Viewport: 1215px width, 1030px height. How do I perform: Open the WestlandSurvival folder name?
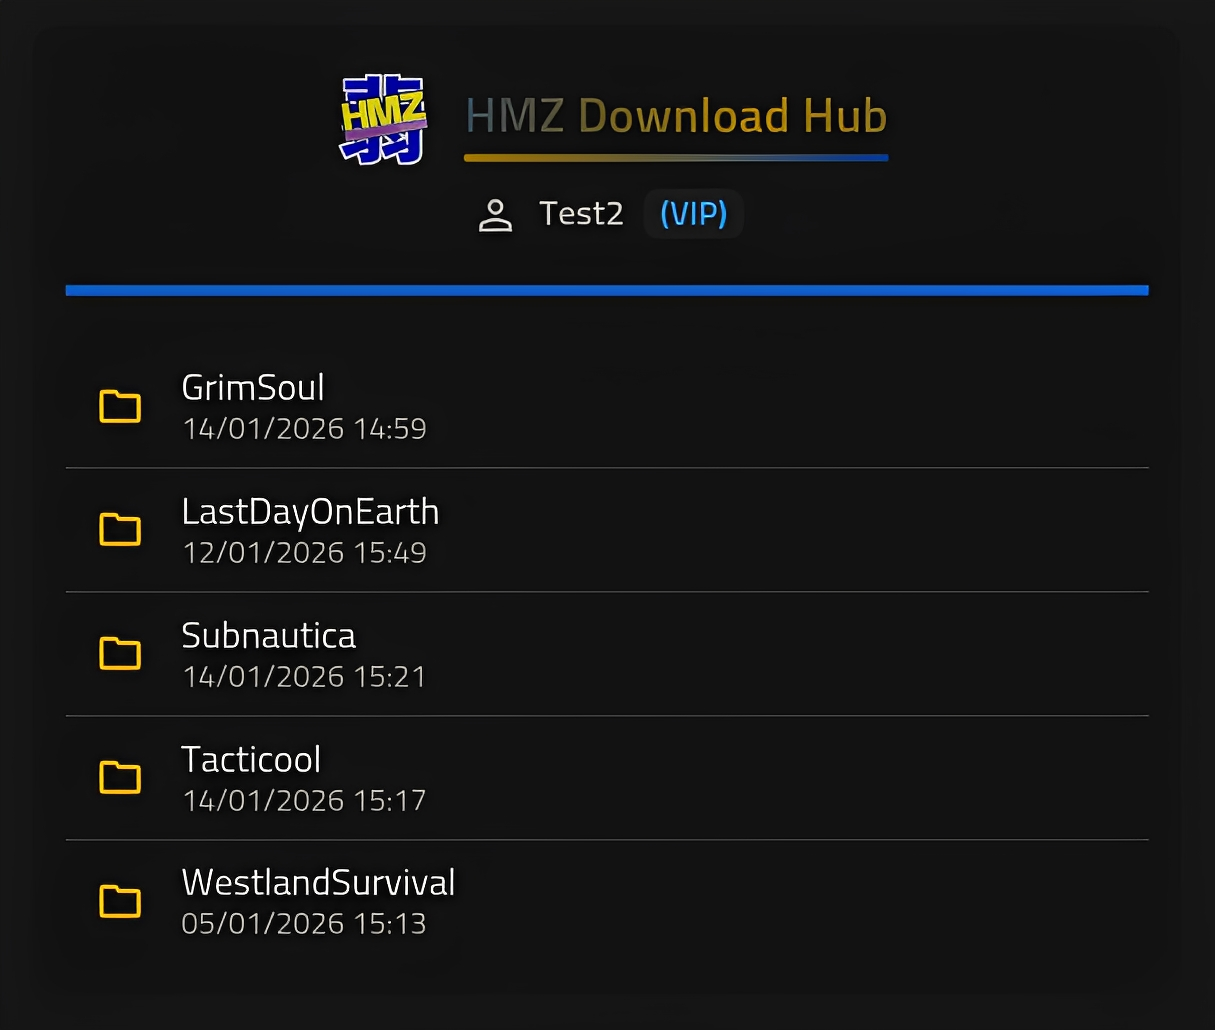318,883
